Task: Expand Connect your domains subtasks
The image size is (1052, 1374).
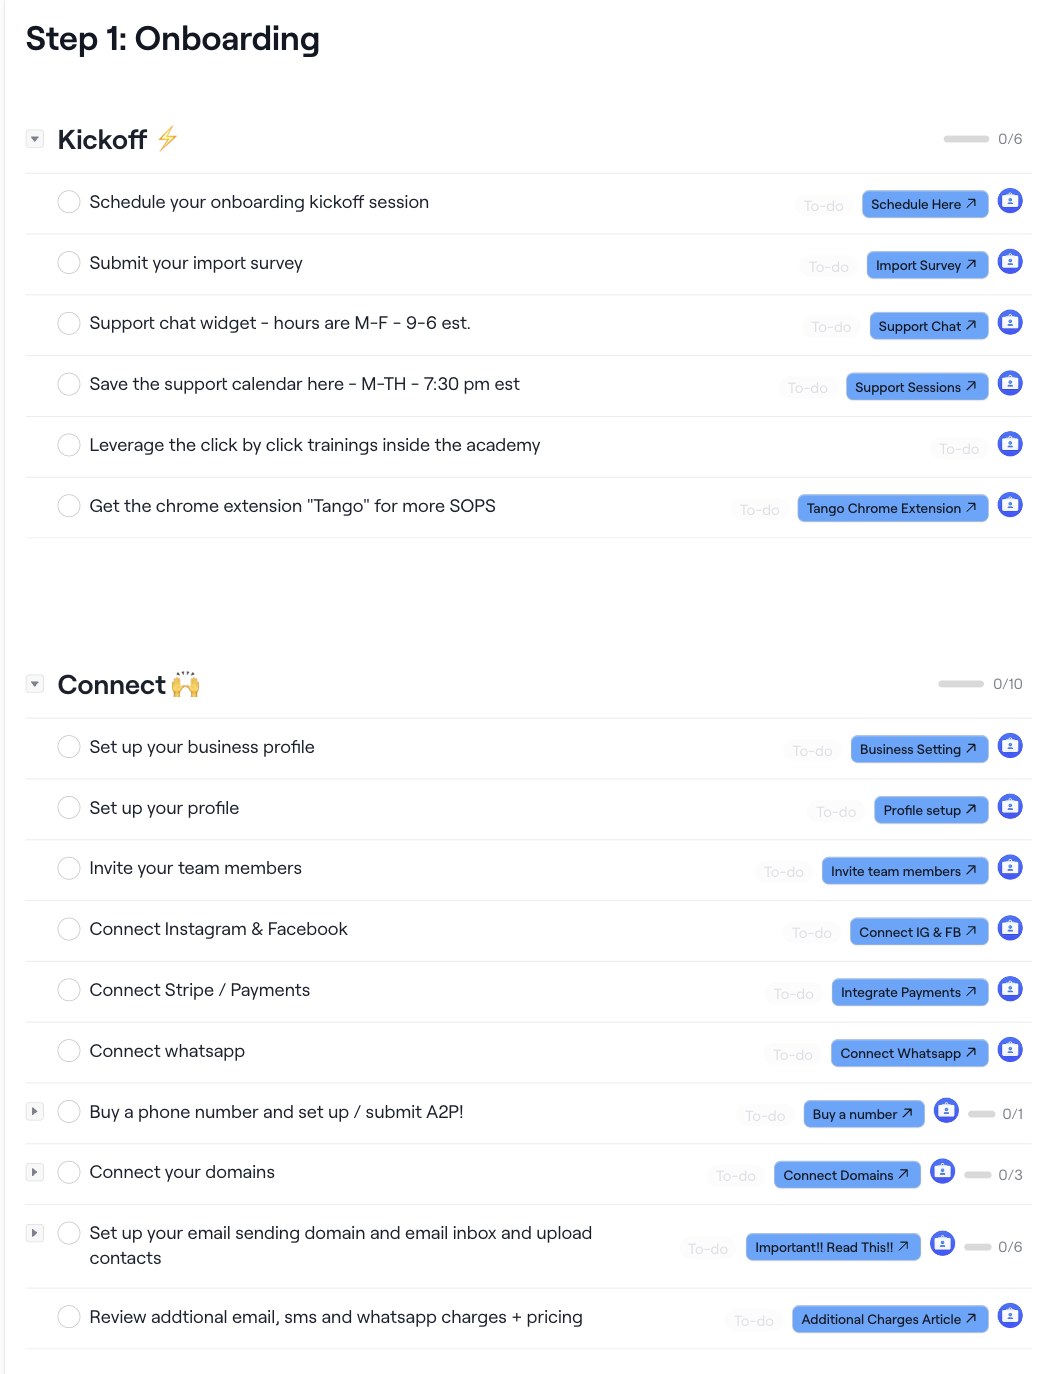Action: point(35,1172)
